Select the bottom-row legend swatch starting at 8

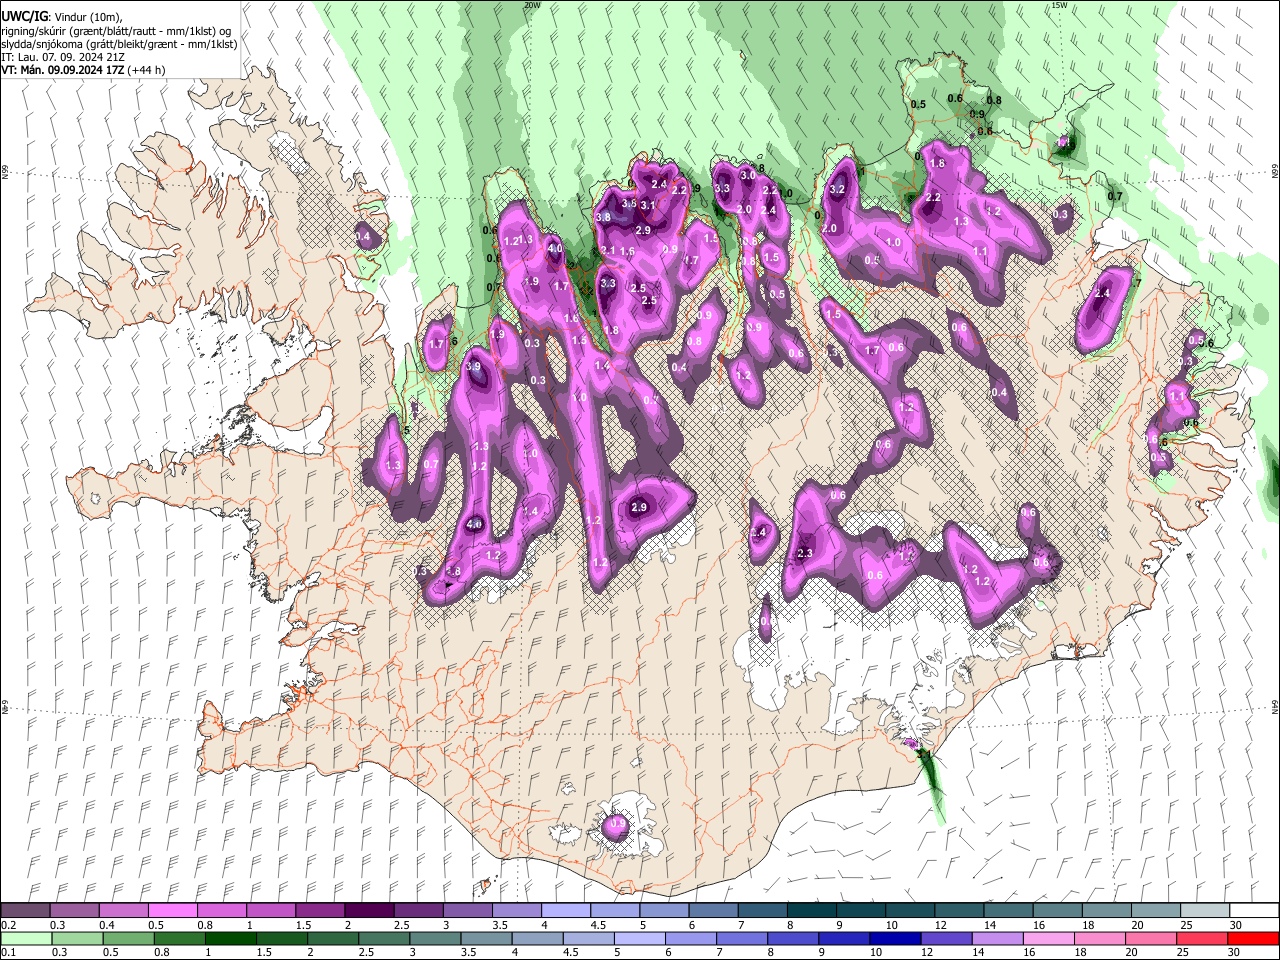click(793, 938)
